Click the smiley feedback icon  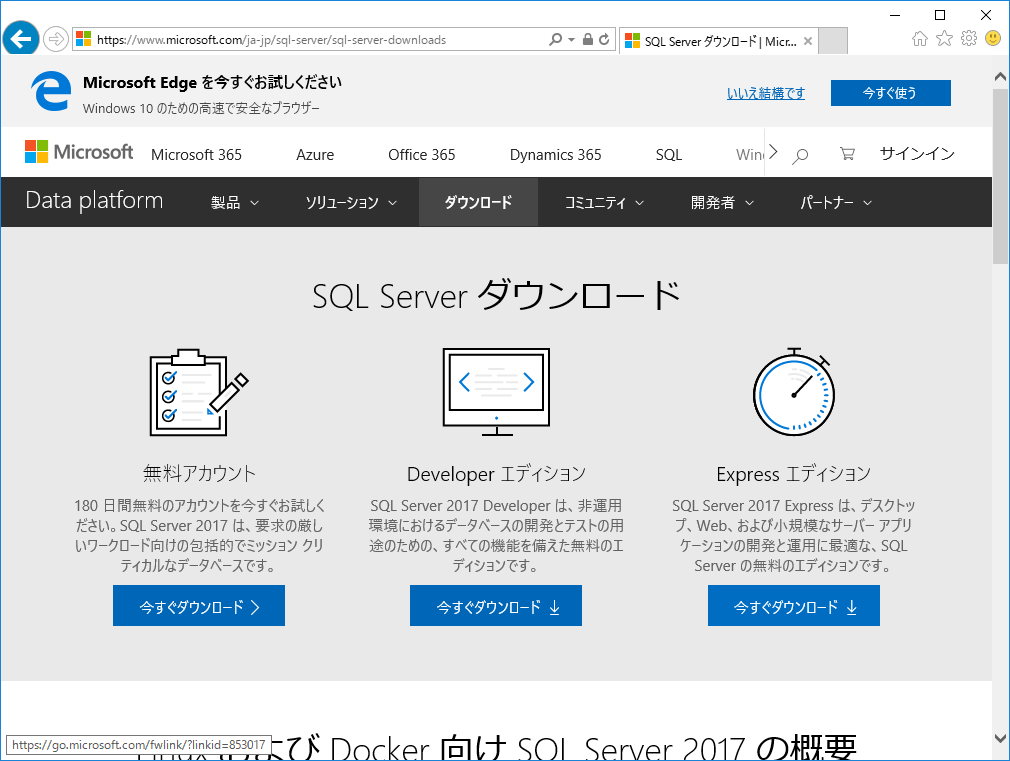pyautogui.click(x=993, y=39)
